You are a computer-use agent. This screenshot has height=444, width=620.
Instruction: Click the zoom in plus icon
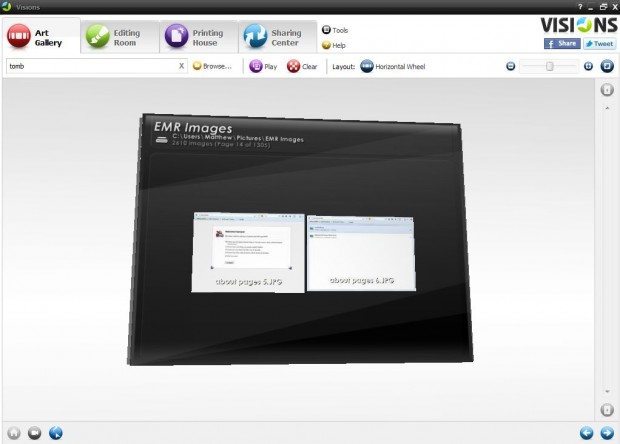point(588,66)
